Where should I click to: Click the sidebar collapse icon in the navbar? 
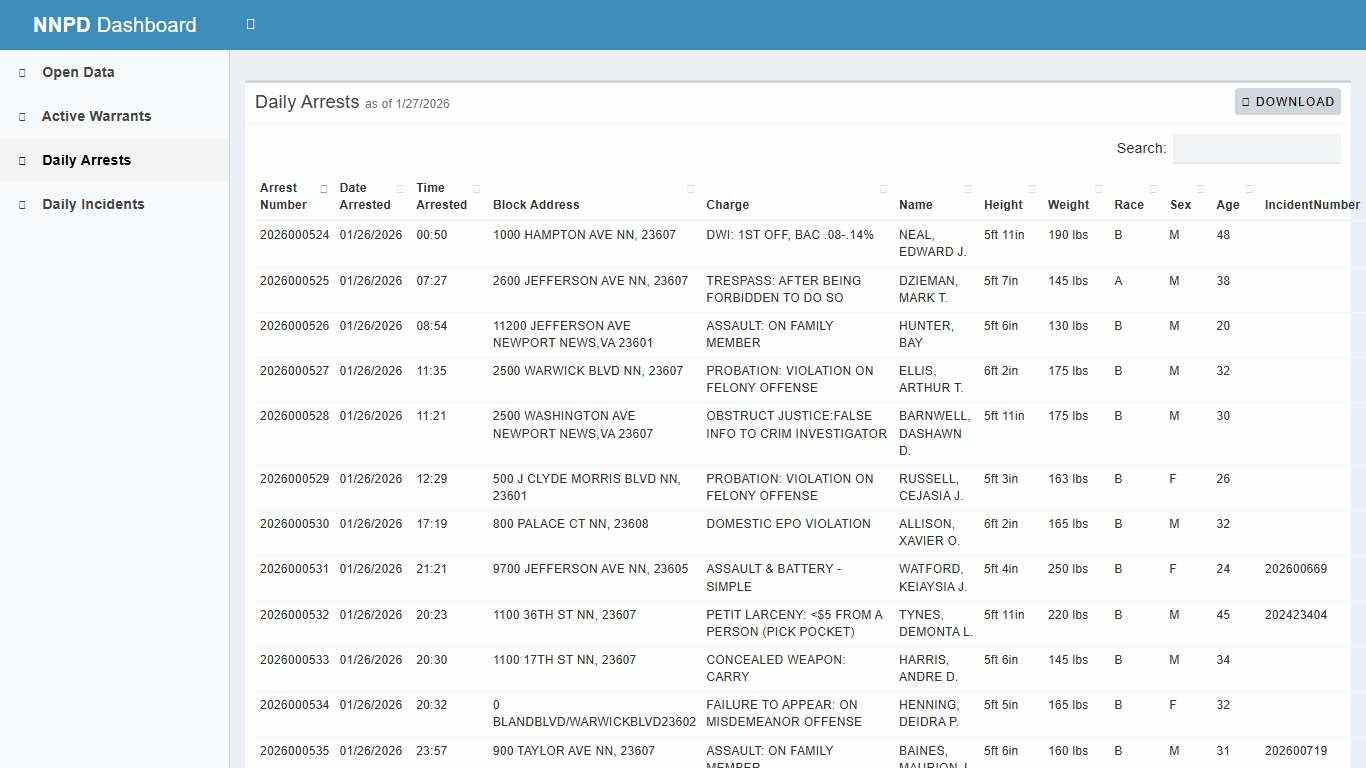coord(249,24)
